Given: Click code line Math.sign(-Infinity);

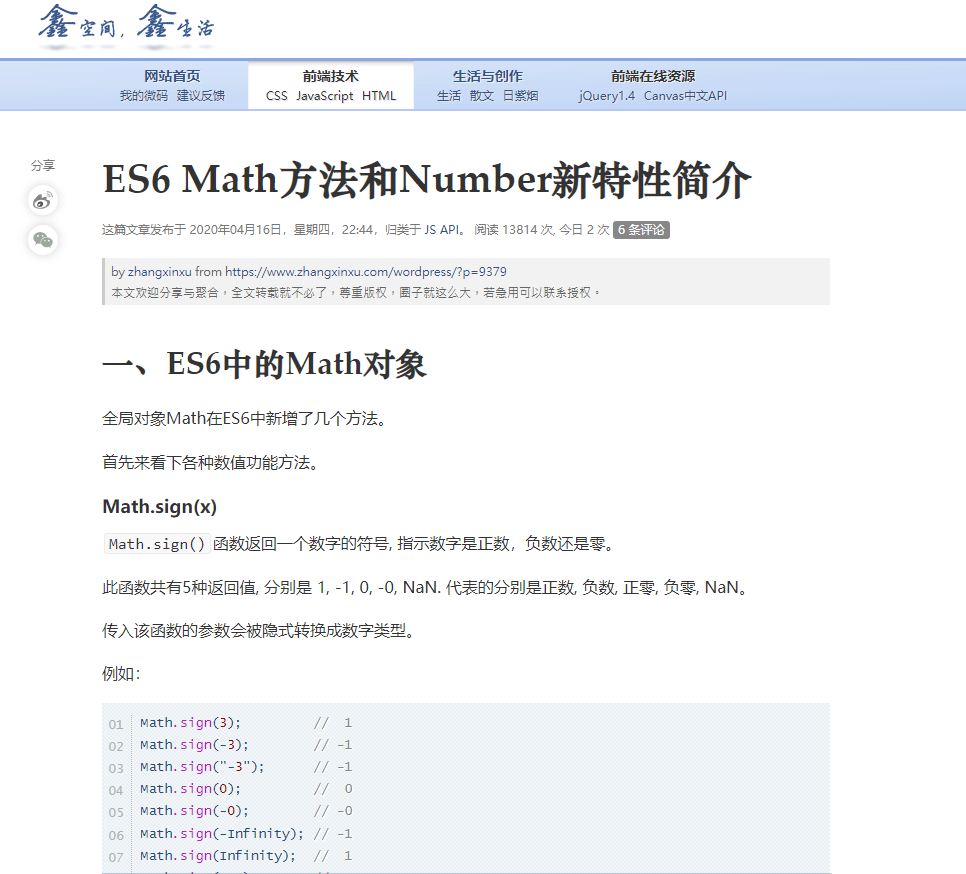Looking at the screenshot, I should click(x=222, y=833).
